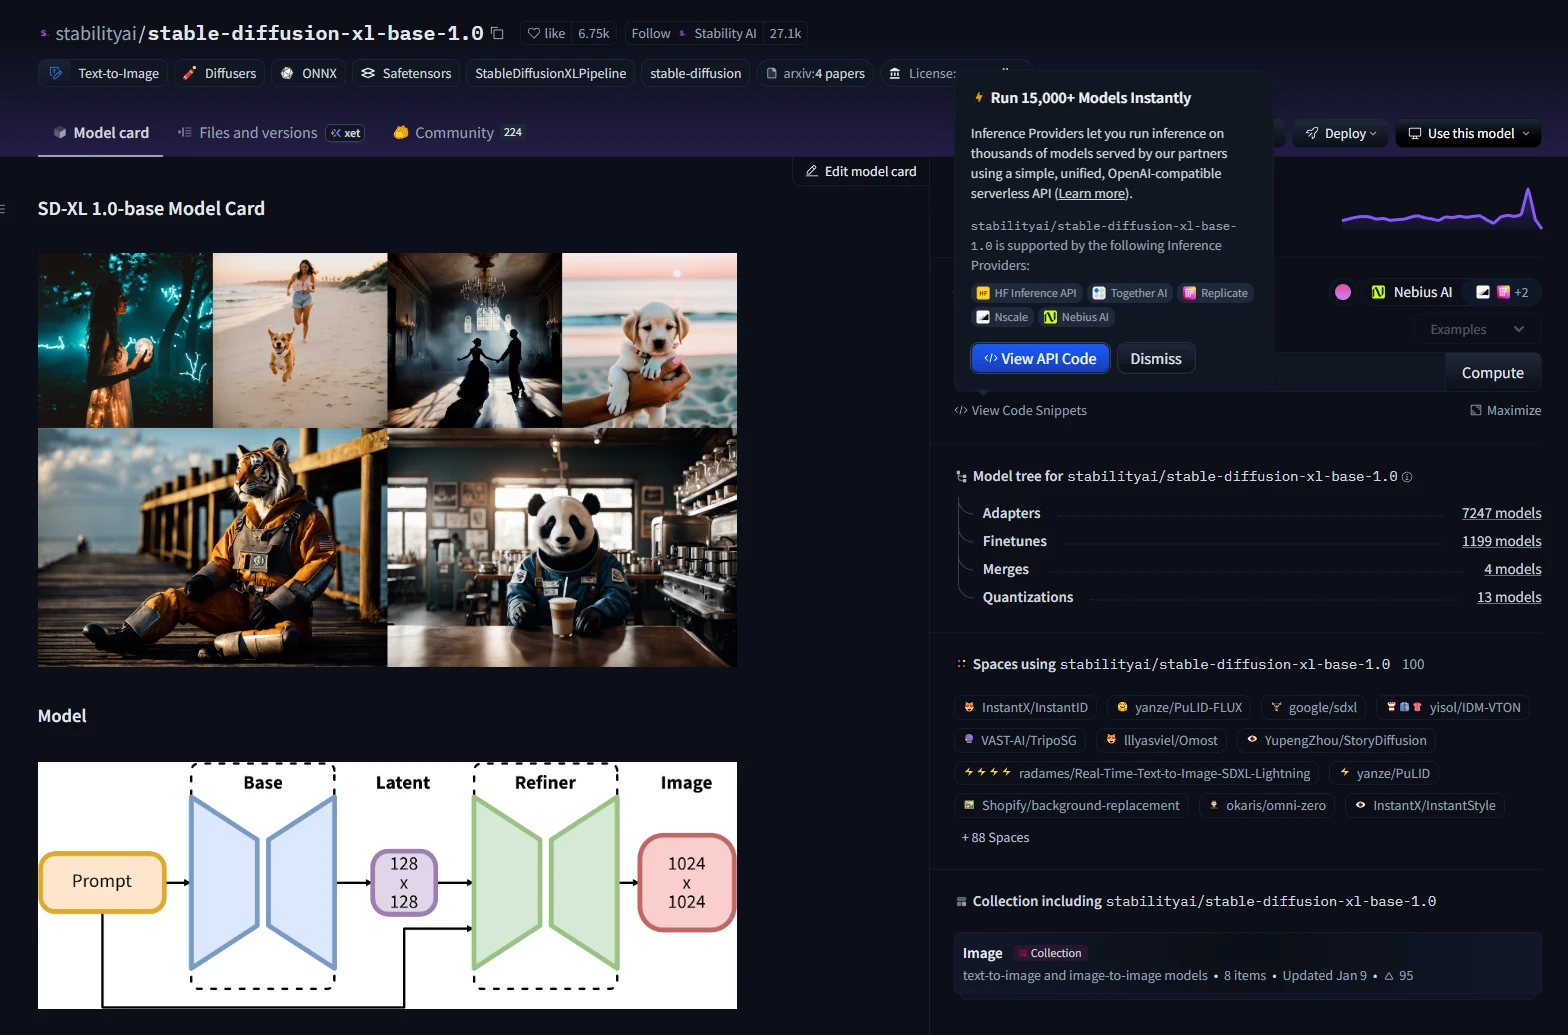This screenshot has height=1035, width=1568.
Task: Click the Compute button
Action: (1493, 373)
